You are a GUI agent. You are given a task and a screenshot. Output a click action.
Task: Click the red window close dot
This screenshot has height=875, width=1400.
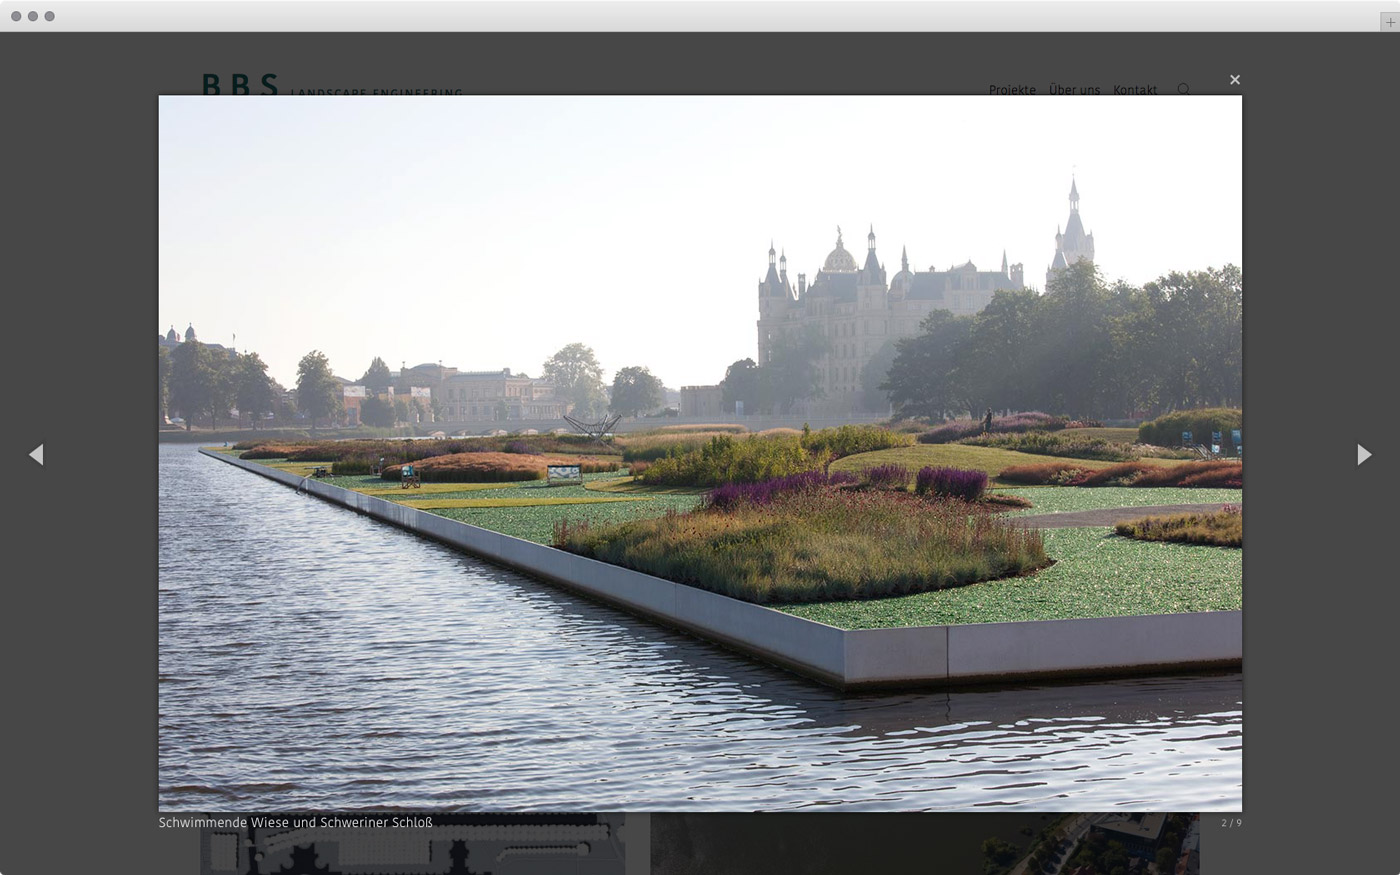(16, 16)
